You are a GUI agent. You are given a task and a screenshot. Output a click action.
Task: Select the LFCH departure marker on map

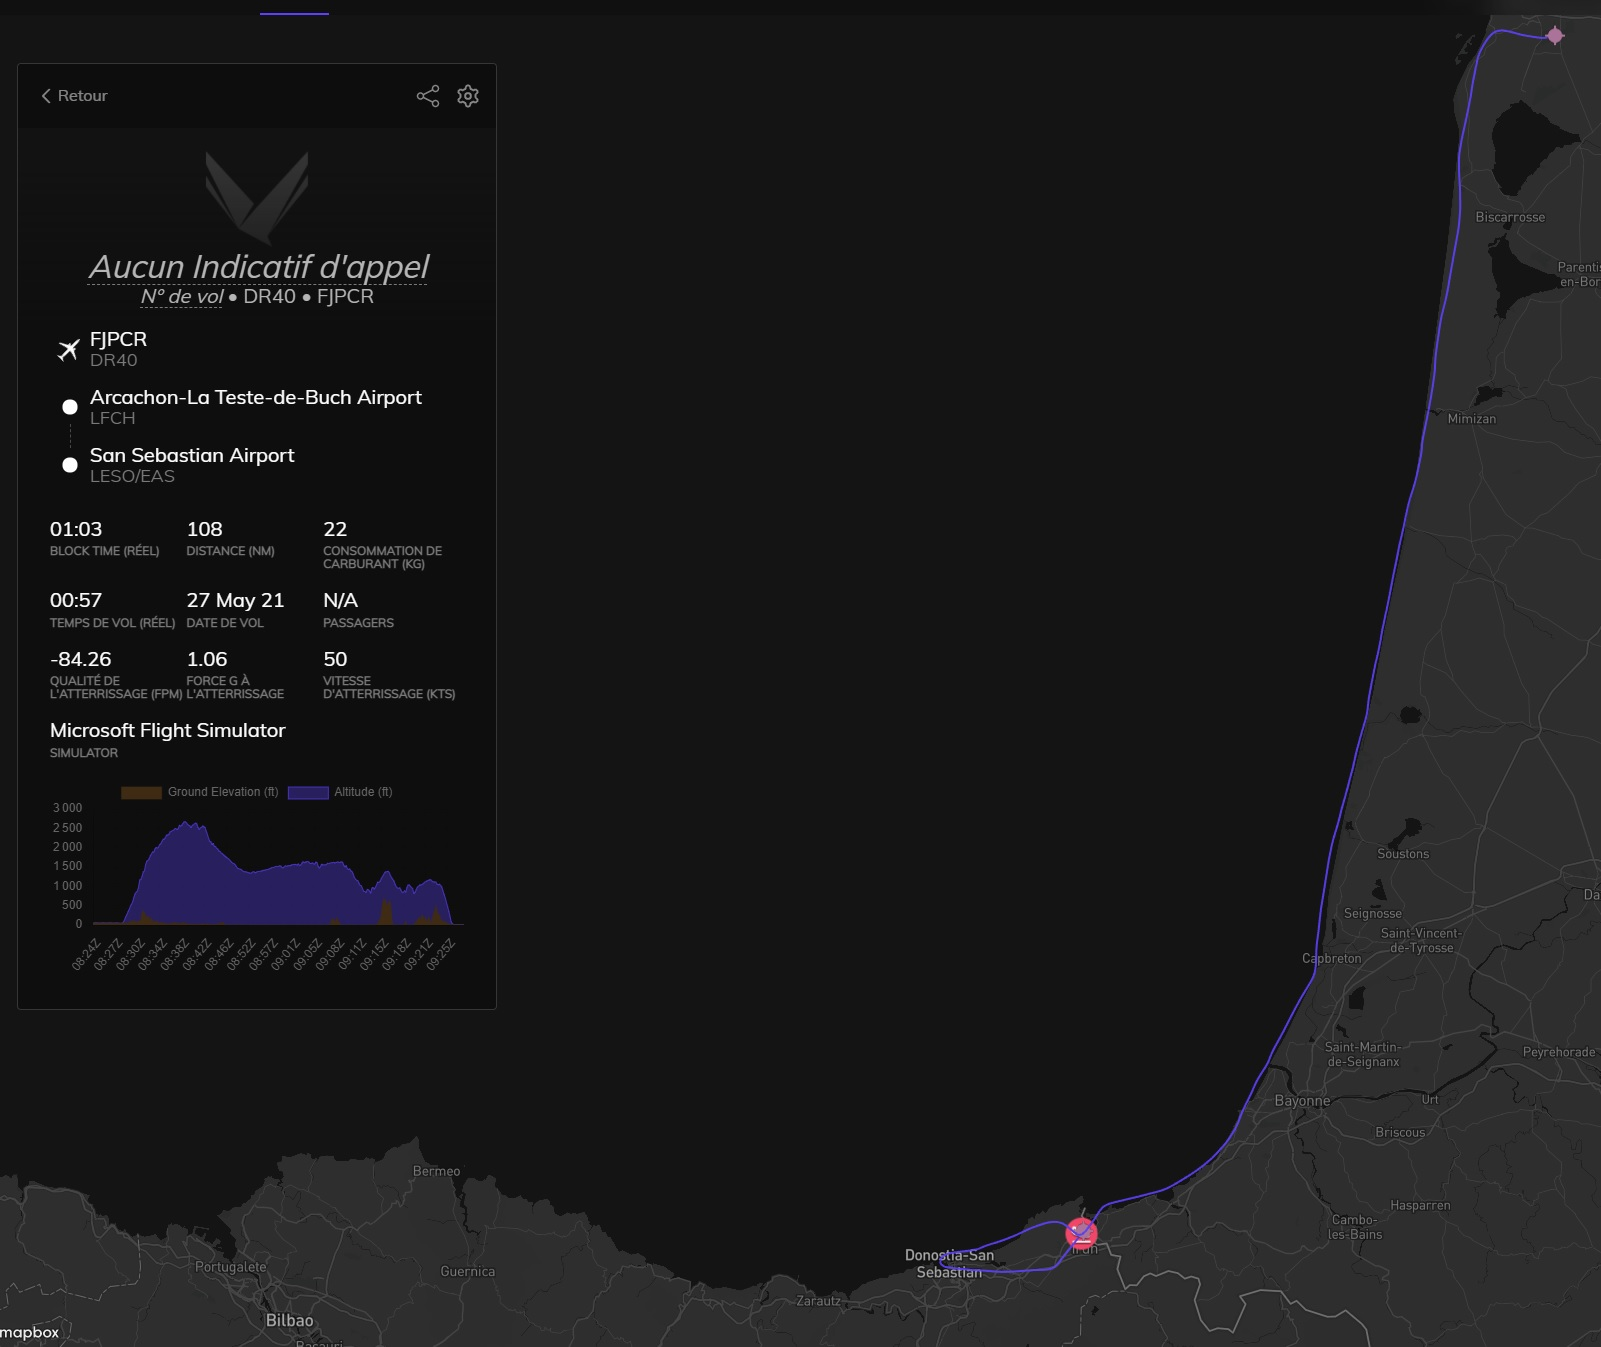tap(1555, 36)
